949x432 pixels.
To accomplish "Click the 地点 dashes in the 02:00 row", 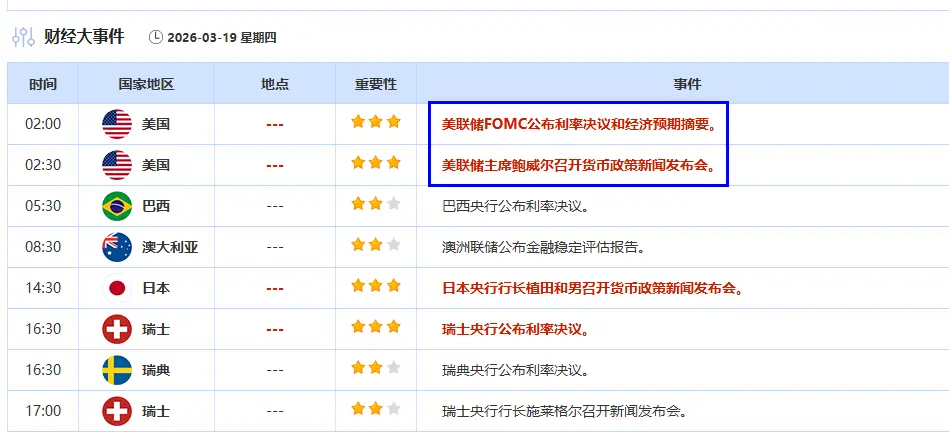I will 275,125.
